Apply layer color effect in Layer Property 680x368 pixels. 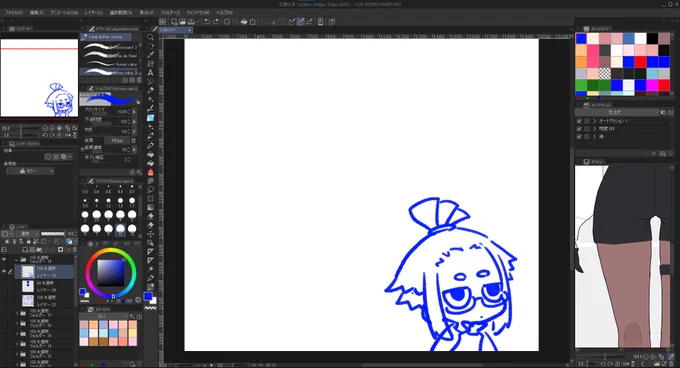(x=64, y=156)
